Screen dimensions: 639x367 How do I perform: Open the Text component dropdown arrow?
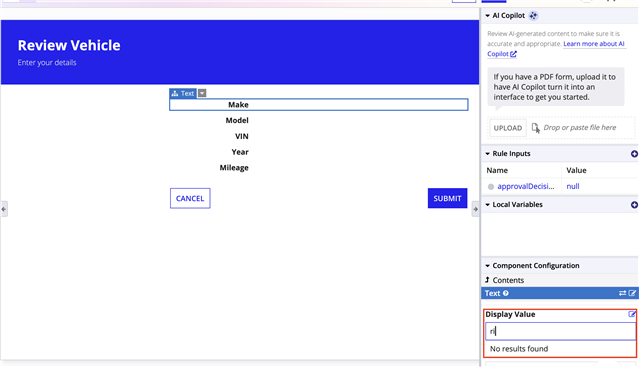click(x=202, y=93)
